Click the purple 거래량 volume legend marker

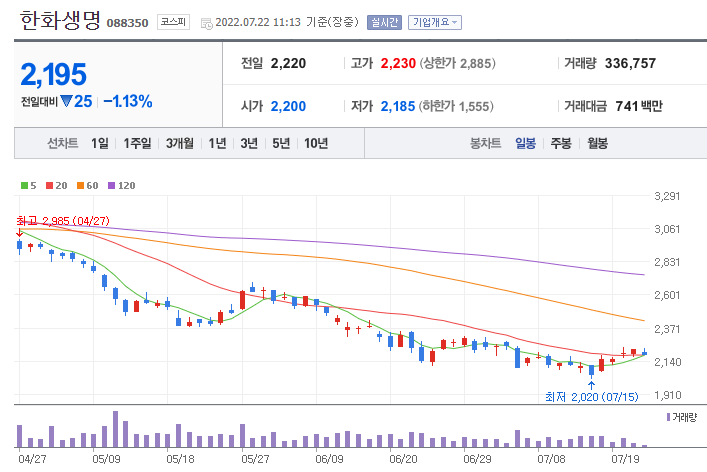668,417
